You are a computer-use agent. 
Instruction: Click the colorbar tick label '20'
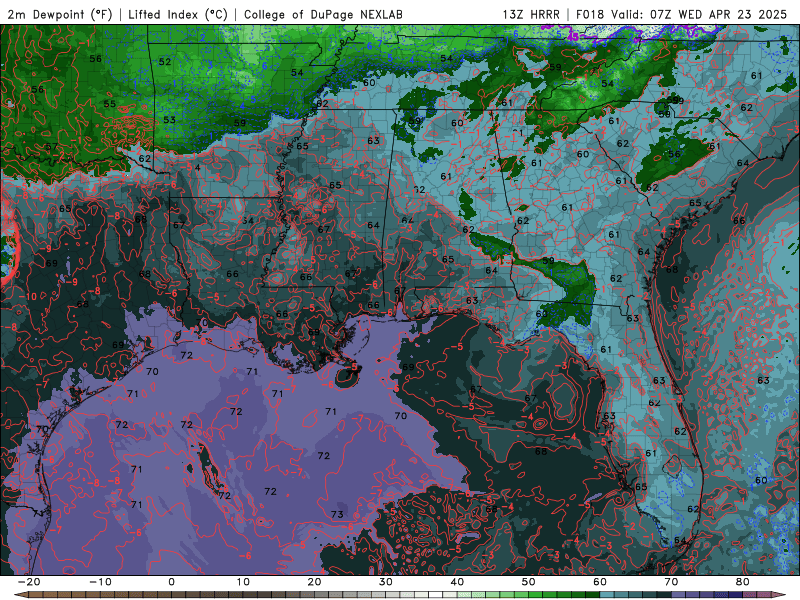[x=314, y=582]
